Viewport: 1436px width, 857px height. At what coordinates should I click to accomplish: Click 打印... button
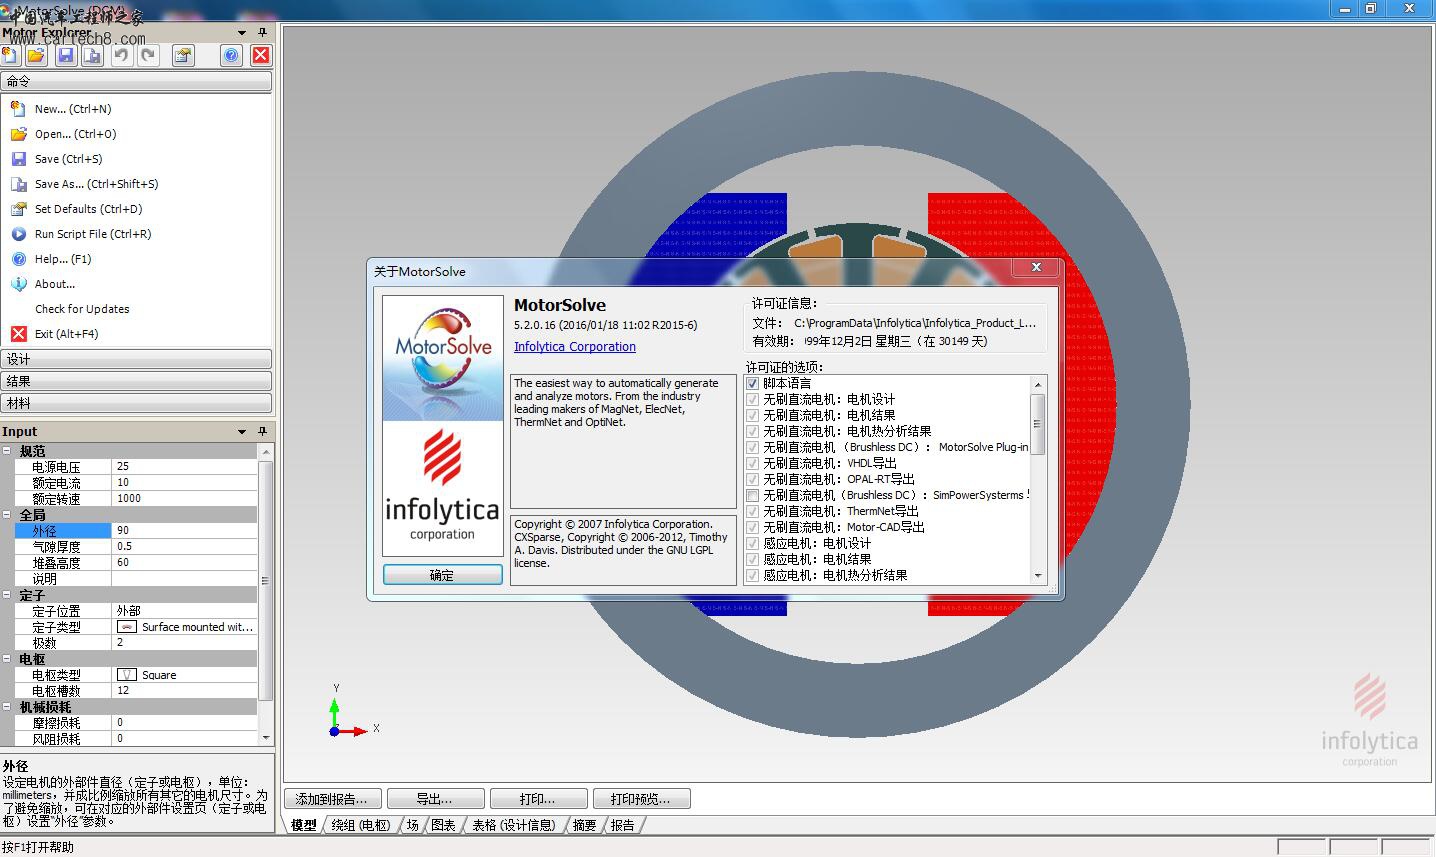(x=537, y=799)
